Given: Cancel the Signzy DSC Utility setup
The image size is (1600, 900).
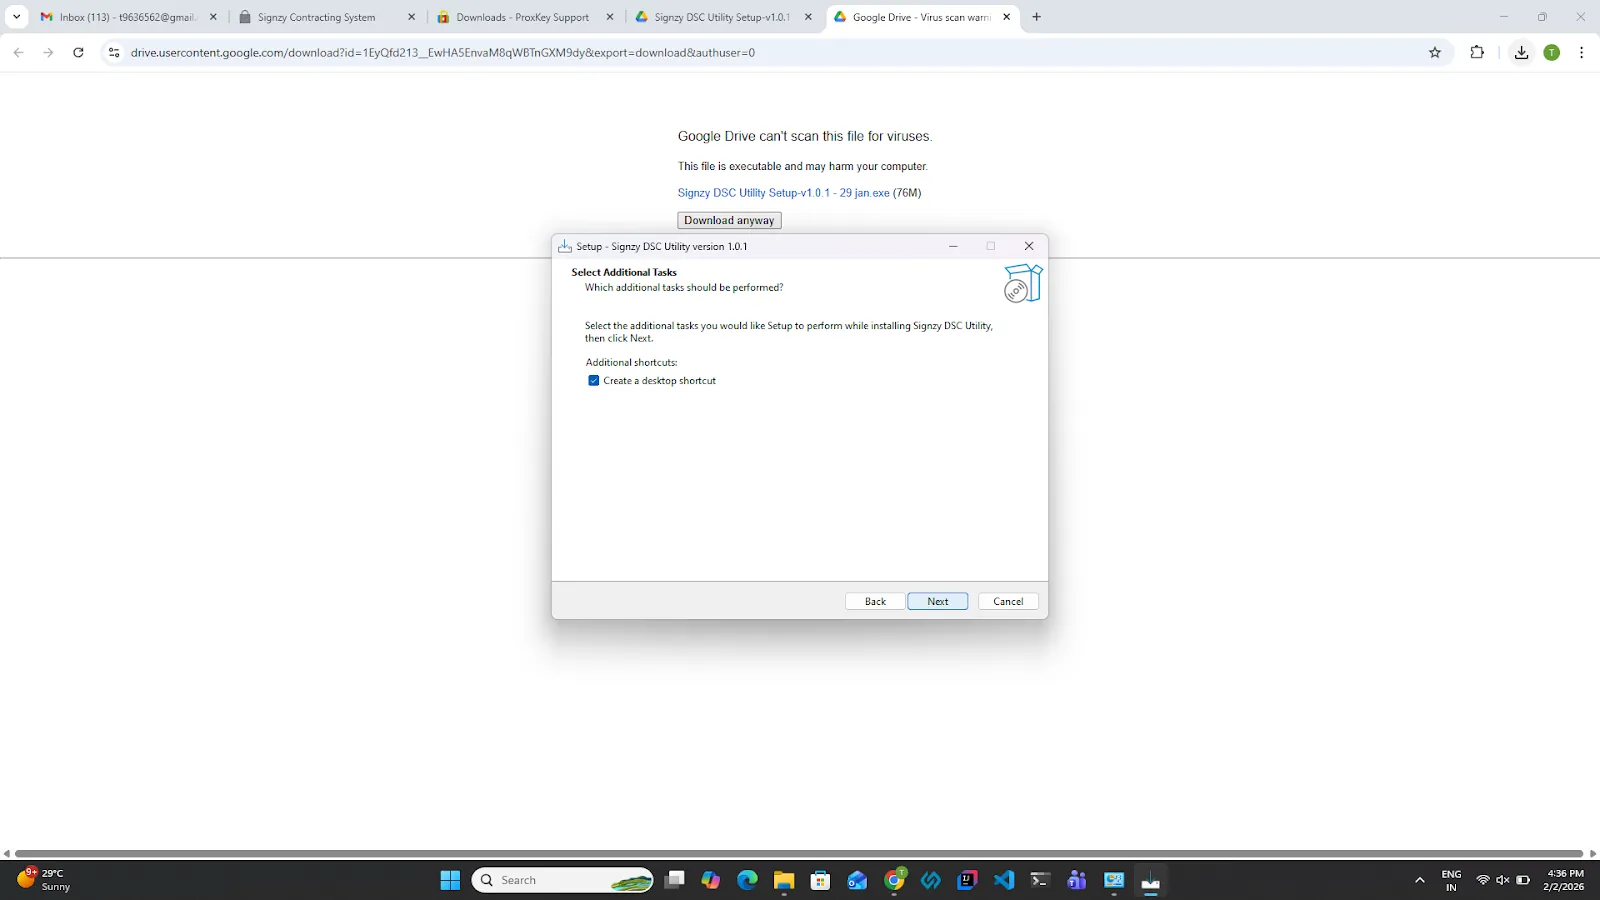Looking at the screenshot, I should (x=1008, y=601).
